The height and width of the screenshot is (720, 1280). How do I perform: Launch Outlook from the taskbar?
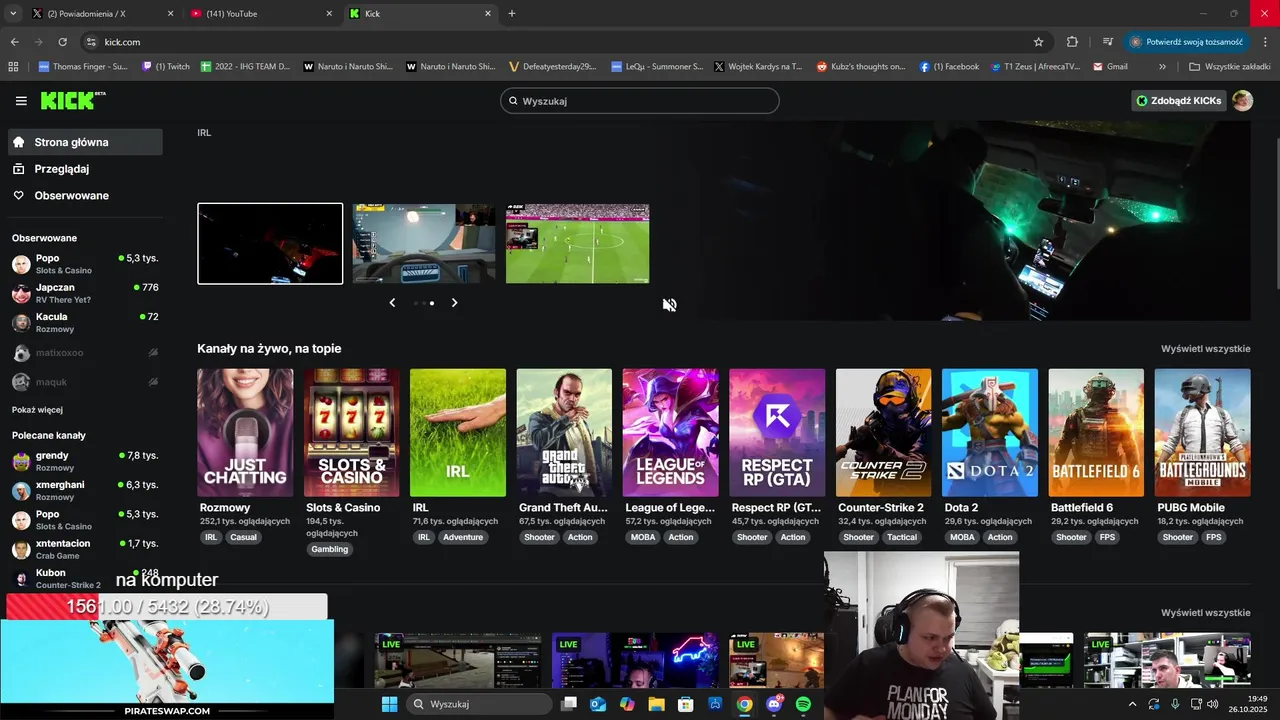[x=598, y=704]
